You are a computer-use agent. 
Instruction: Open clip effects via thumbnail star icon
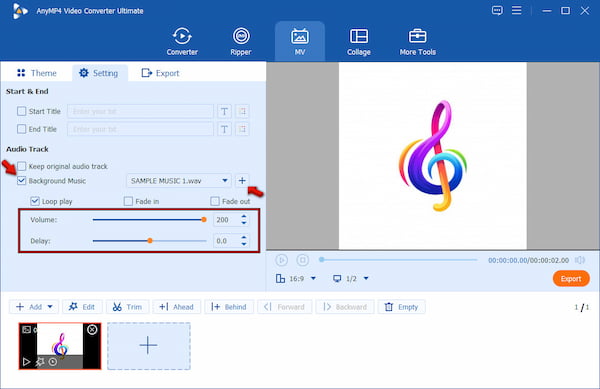pyautogui.click(x=39, y=361)
